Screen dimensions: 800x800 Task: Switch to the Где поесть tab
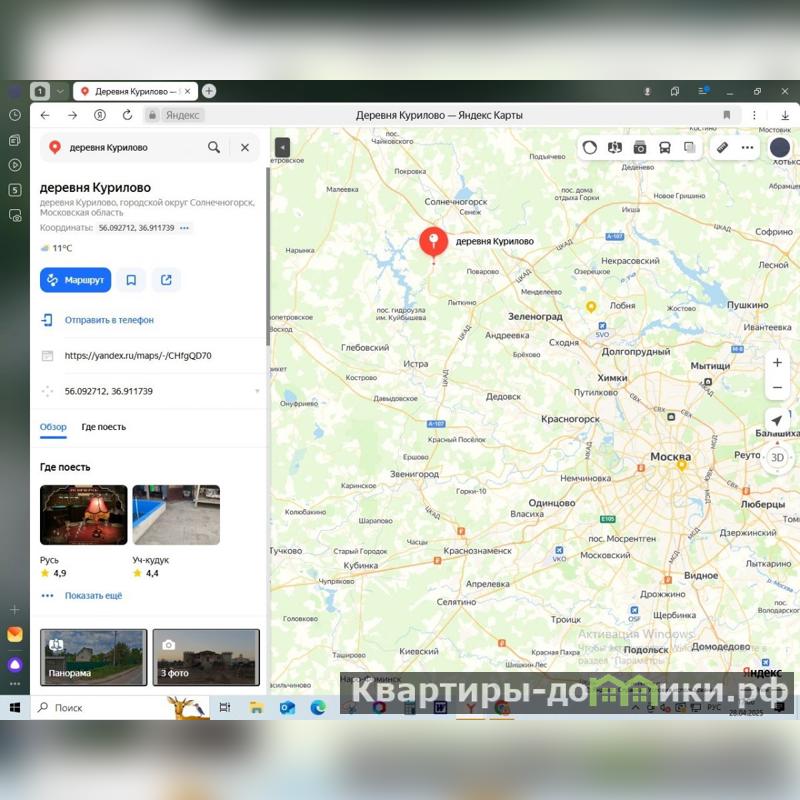pyautogui.click(x=104, y=427)
